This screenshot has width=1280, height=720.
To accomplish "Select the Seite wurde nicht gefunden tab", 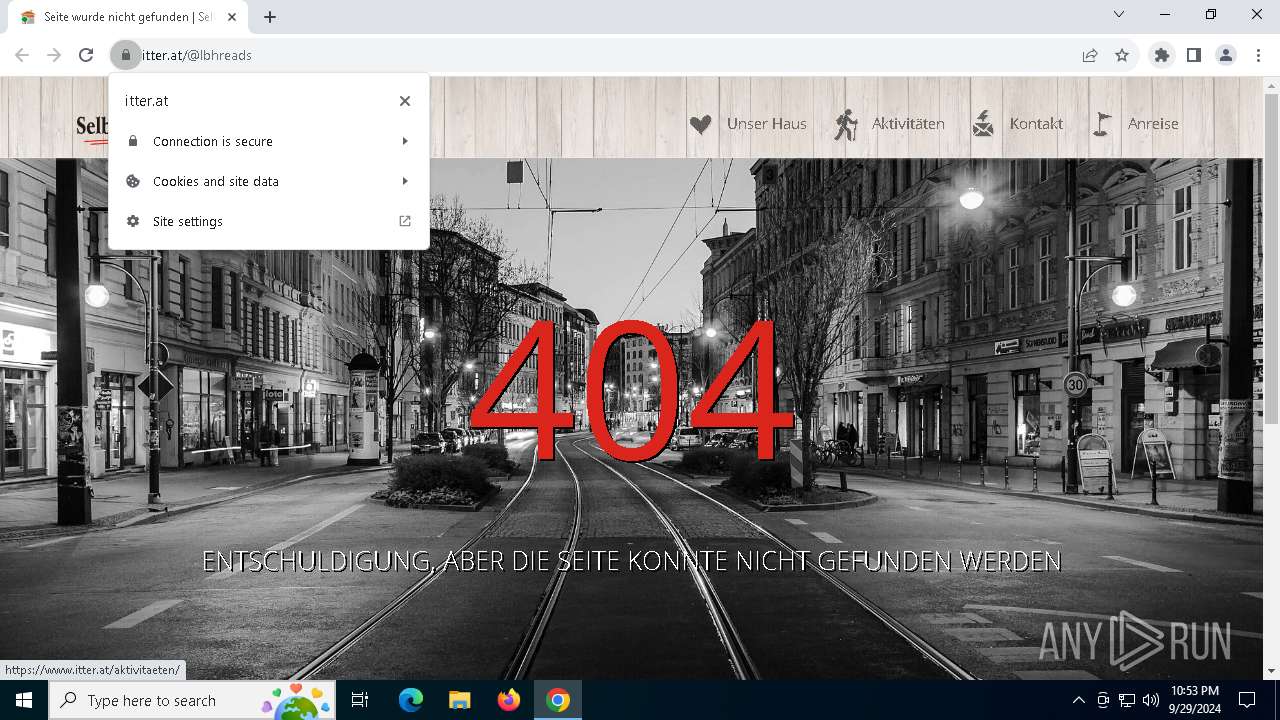I will pos(128,17).
